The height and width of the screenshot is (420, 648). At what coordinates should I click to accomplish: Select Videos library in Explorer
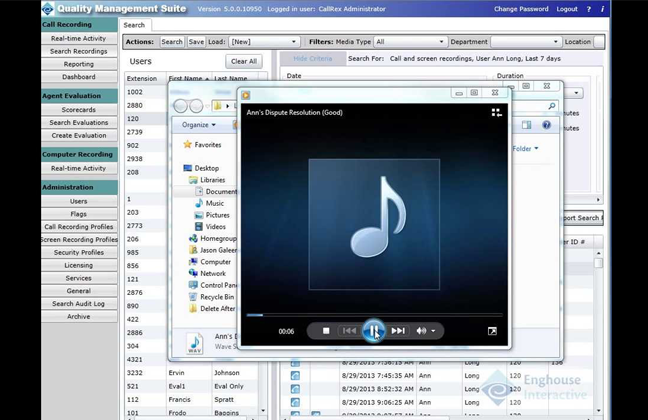pyautogui.click(x=210, y=227)
